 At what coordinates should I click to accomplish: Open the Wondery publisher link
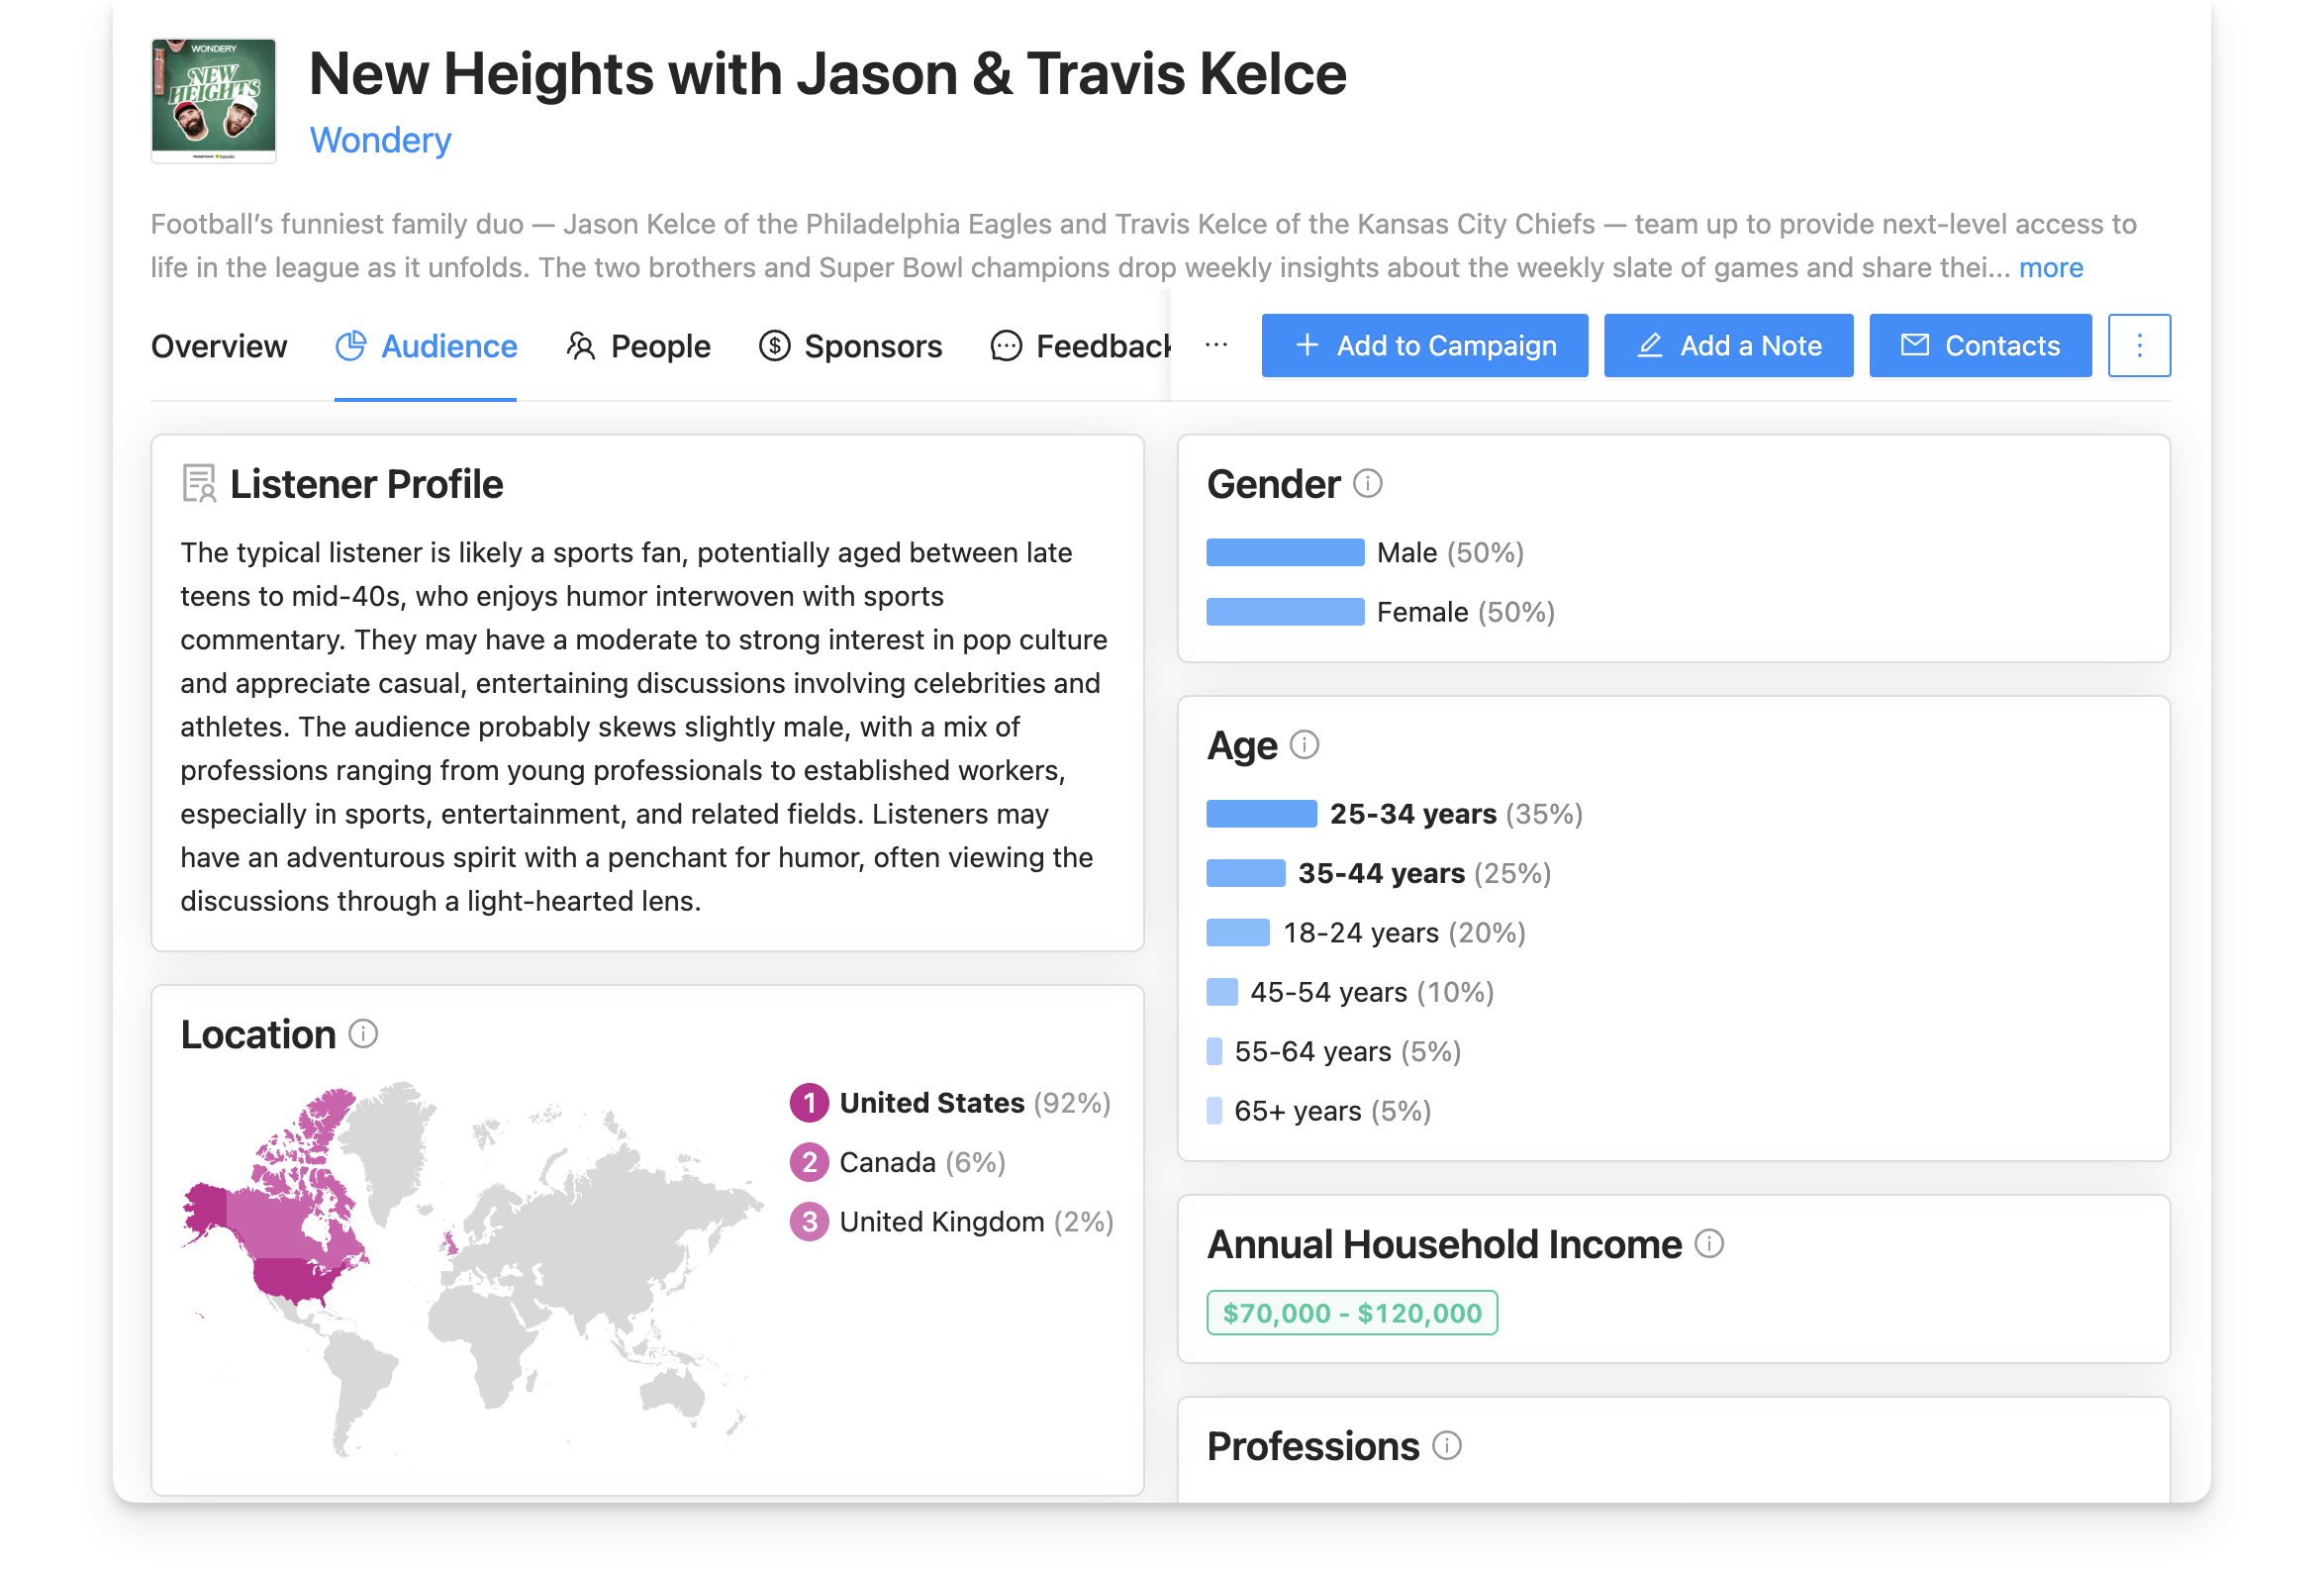380,140
